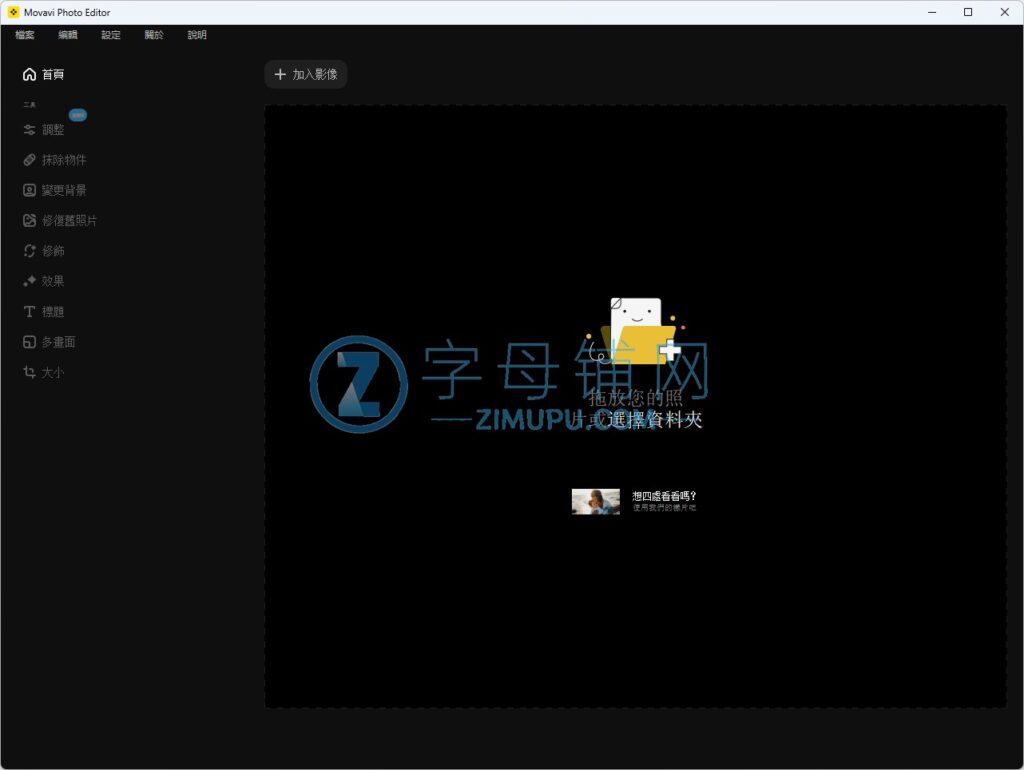1024x770 pixels.
Task: Open the 效果 effects tool
Action: pos(43,281)
